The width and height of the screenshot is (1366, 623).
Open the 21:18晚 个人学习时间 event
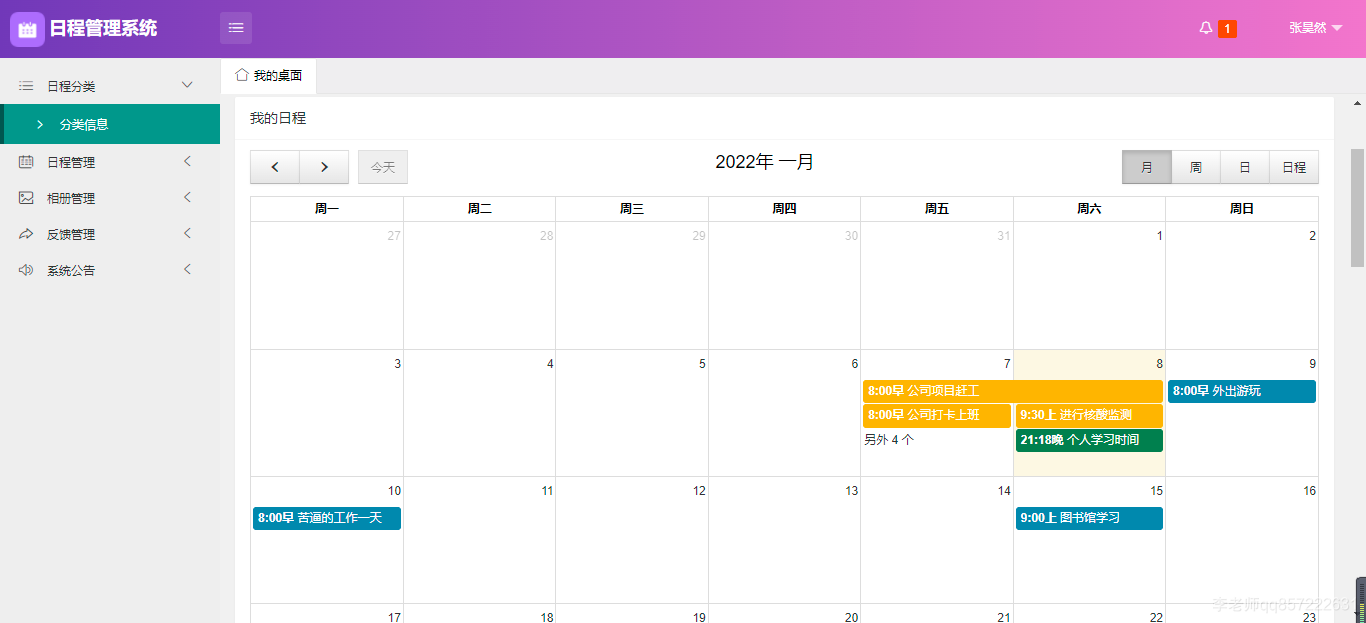click(1089, 440)
